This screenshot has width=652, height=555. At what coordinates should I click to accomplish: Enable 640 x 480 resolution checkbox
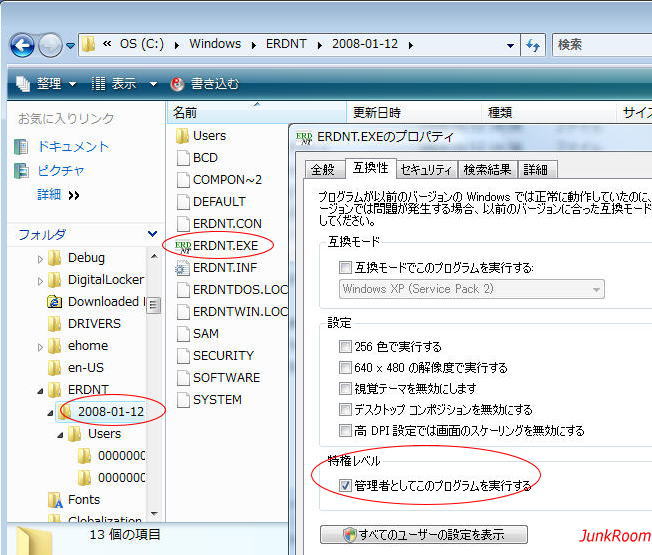click(x=345, y=368)
